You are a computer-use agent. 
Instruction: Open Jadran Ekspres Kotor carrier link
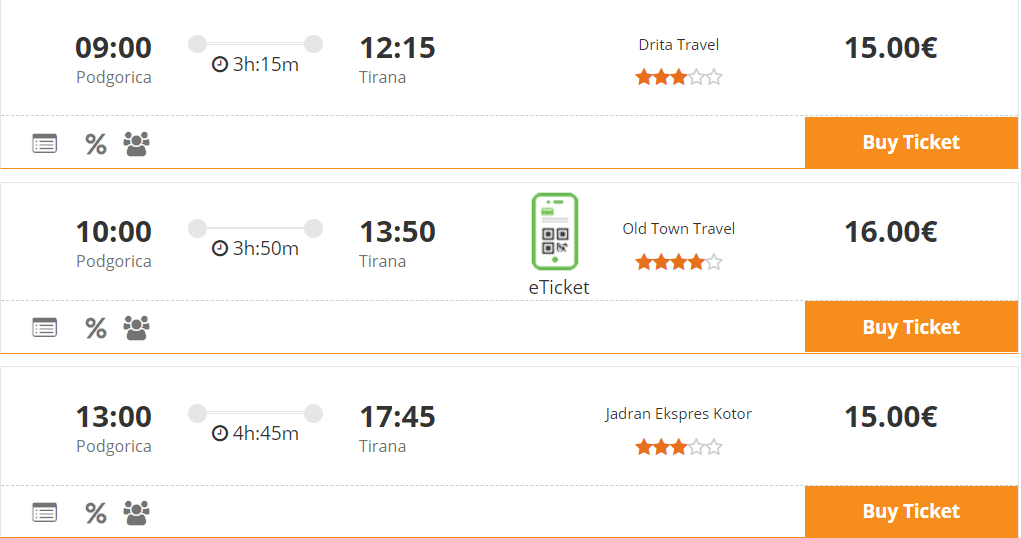click(x=678, y=414)
